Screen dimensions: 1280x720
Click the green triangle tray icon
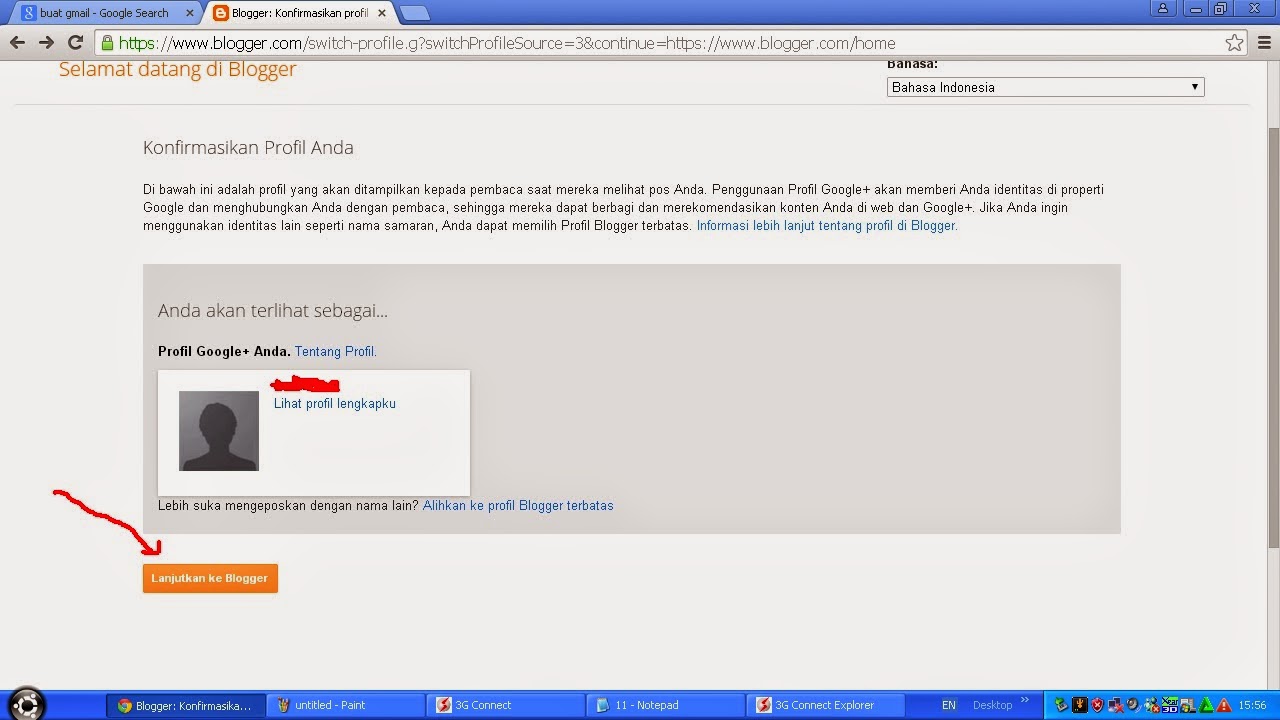[x=1206, y=705]
